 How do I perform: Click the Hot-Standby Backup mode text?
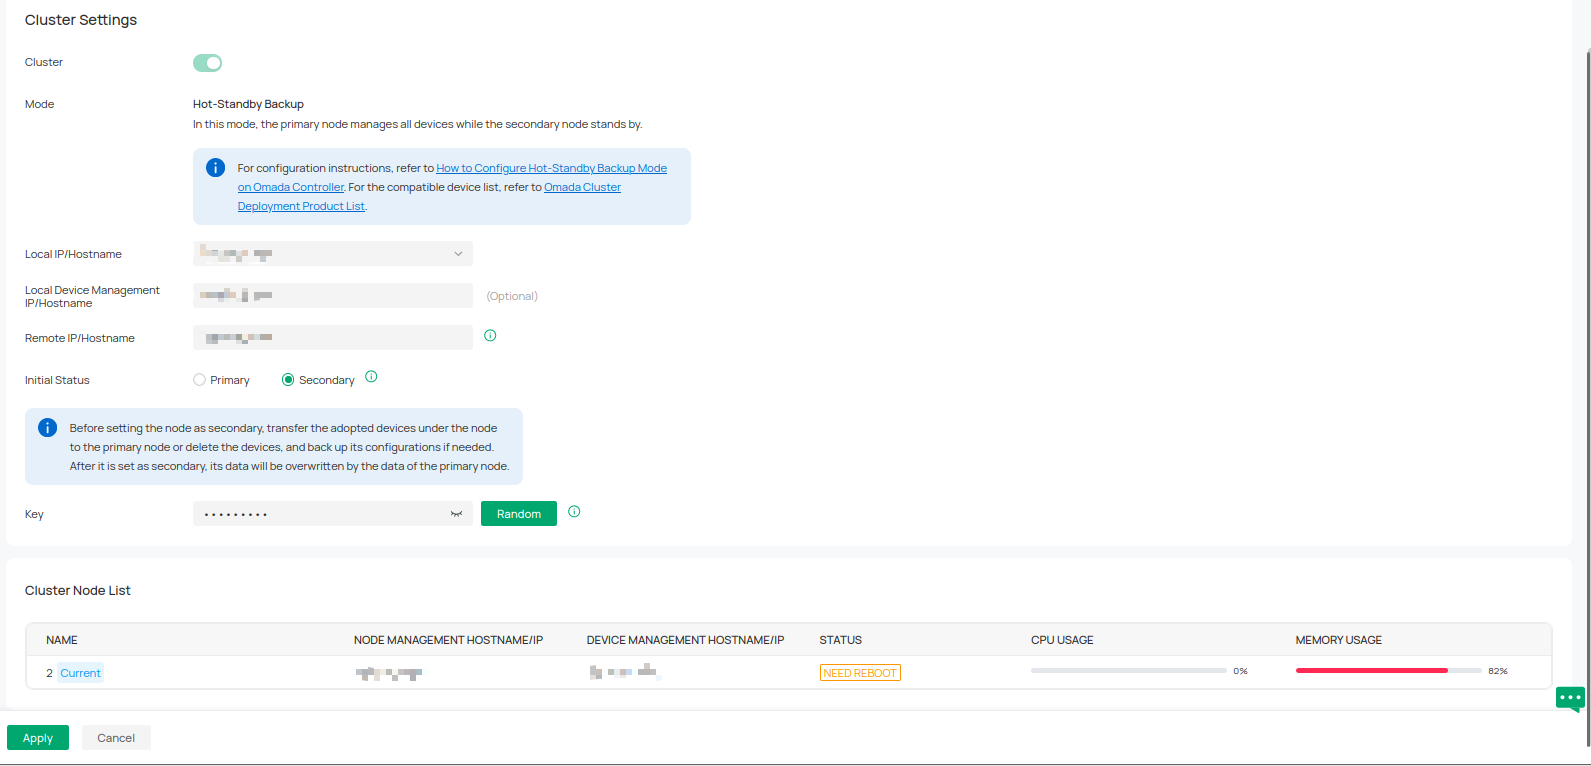coord(248,104)
